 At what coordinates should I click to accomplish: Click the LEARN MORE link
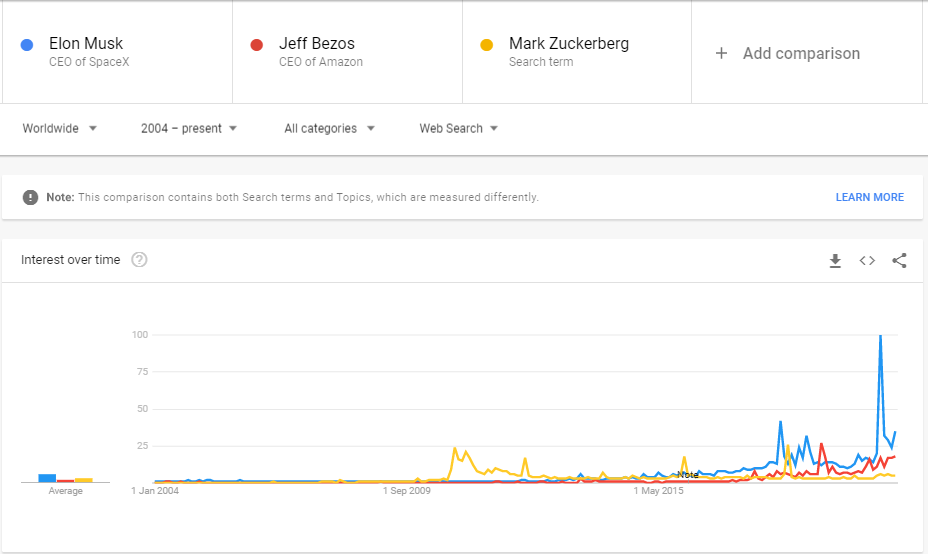click(869, 197)
